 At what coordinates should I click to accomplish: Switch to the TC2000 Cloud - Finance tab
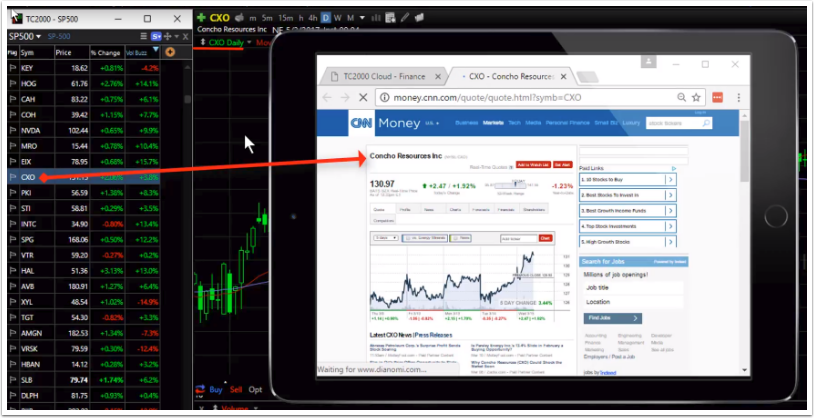pyautogui.click(x=383, y=77)
